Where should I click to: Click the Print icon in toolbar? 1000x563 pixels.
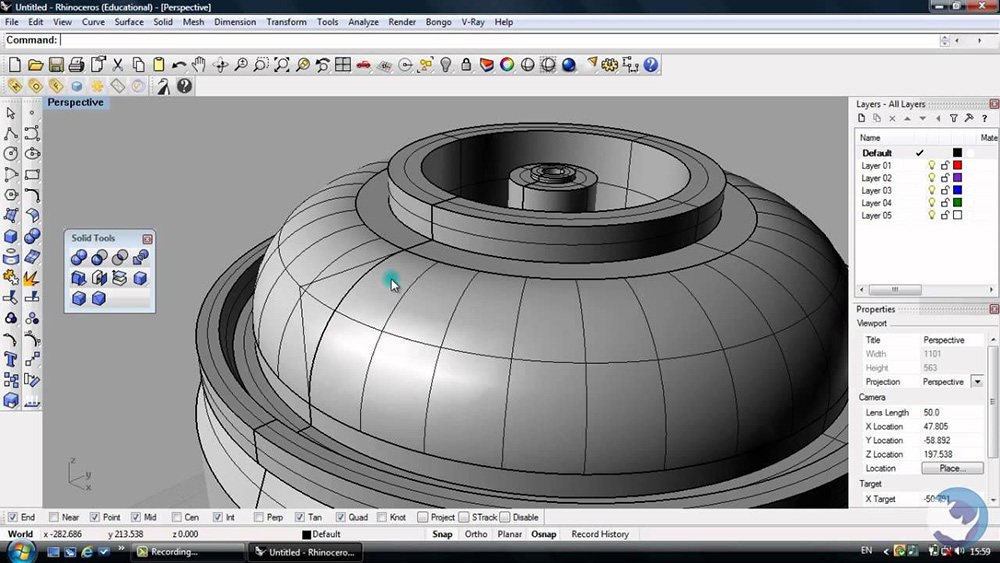[x=77, y=65]
